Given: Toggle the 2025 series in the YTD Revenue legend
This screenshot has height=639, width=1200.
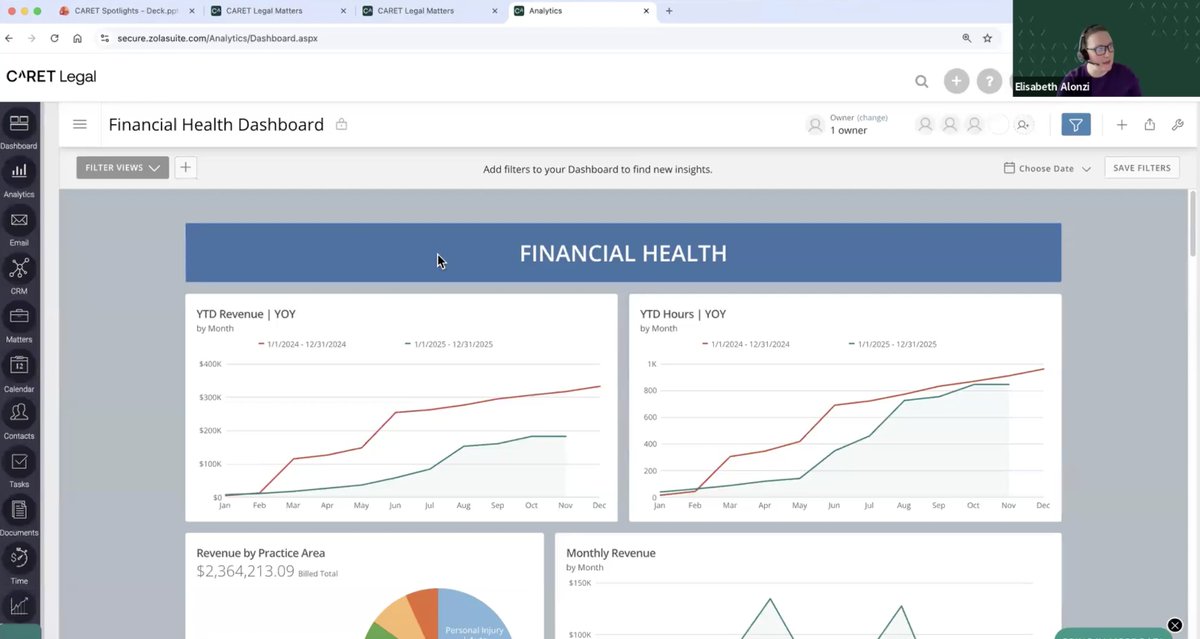Looking at the screenshot, I should (449, 344).
